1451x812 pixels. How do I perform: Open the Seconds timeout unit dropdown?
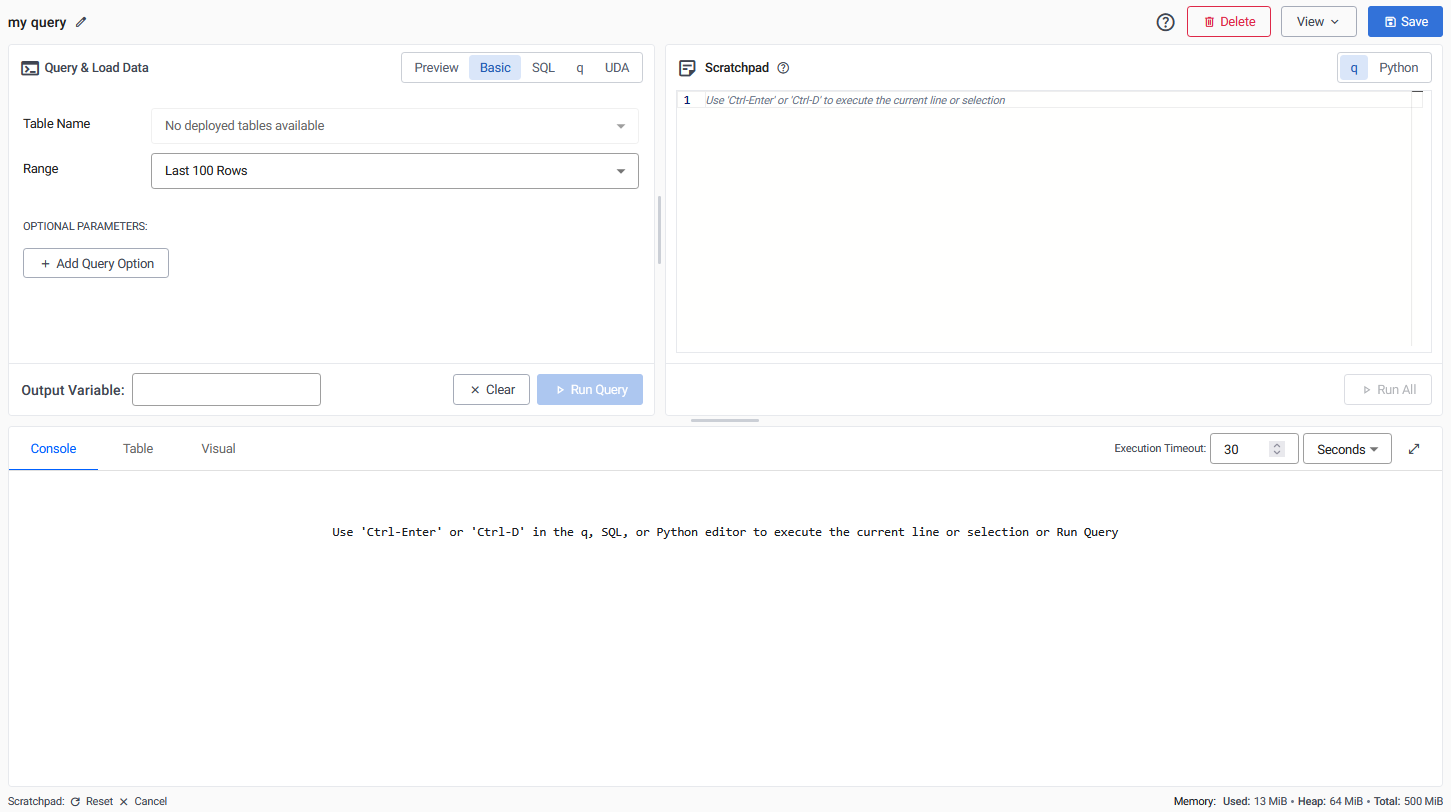click(x=1346, y=448)
